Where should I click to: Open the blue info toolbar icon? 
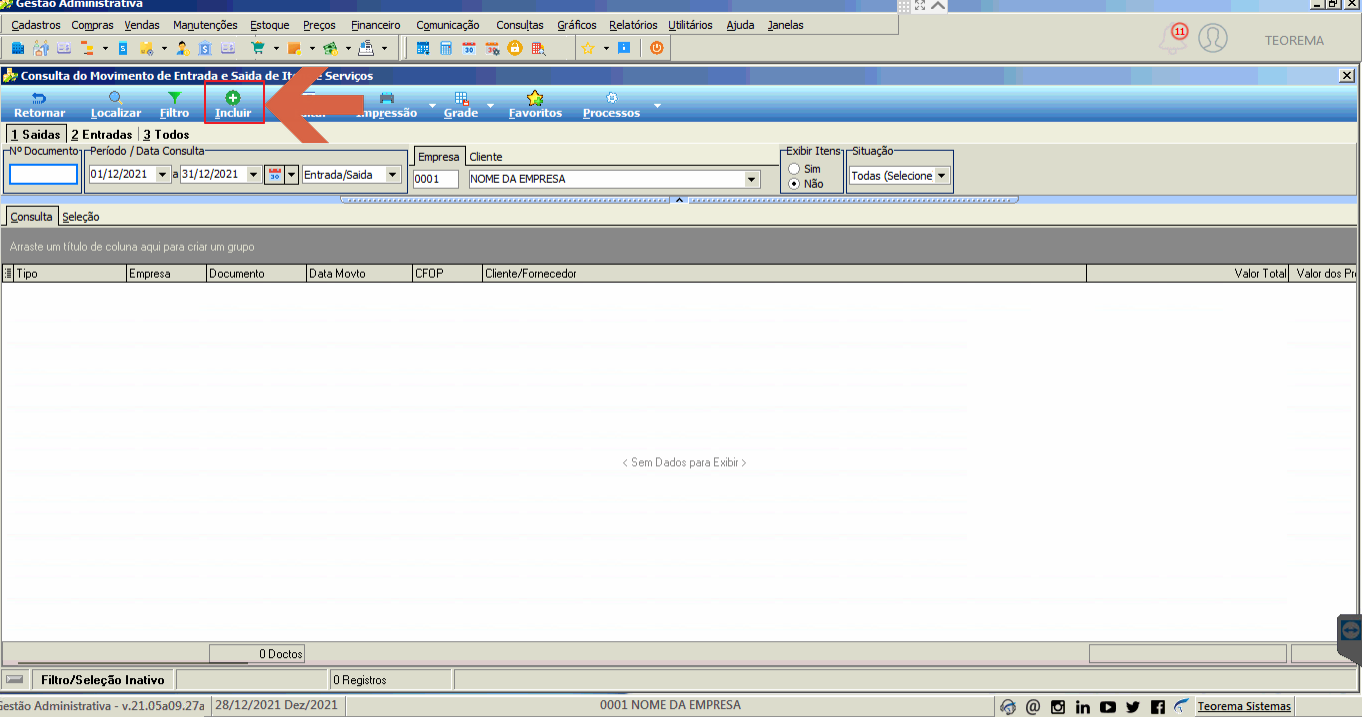click(x=624, y=47)
